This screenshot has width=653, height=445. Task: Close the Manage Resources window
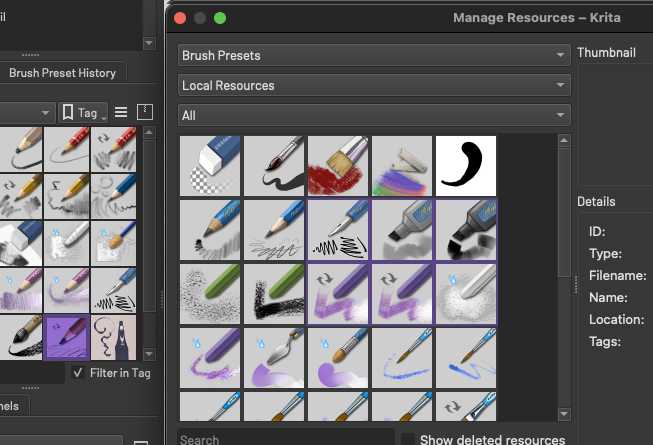point(180,18)
